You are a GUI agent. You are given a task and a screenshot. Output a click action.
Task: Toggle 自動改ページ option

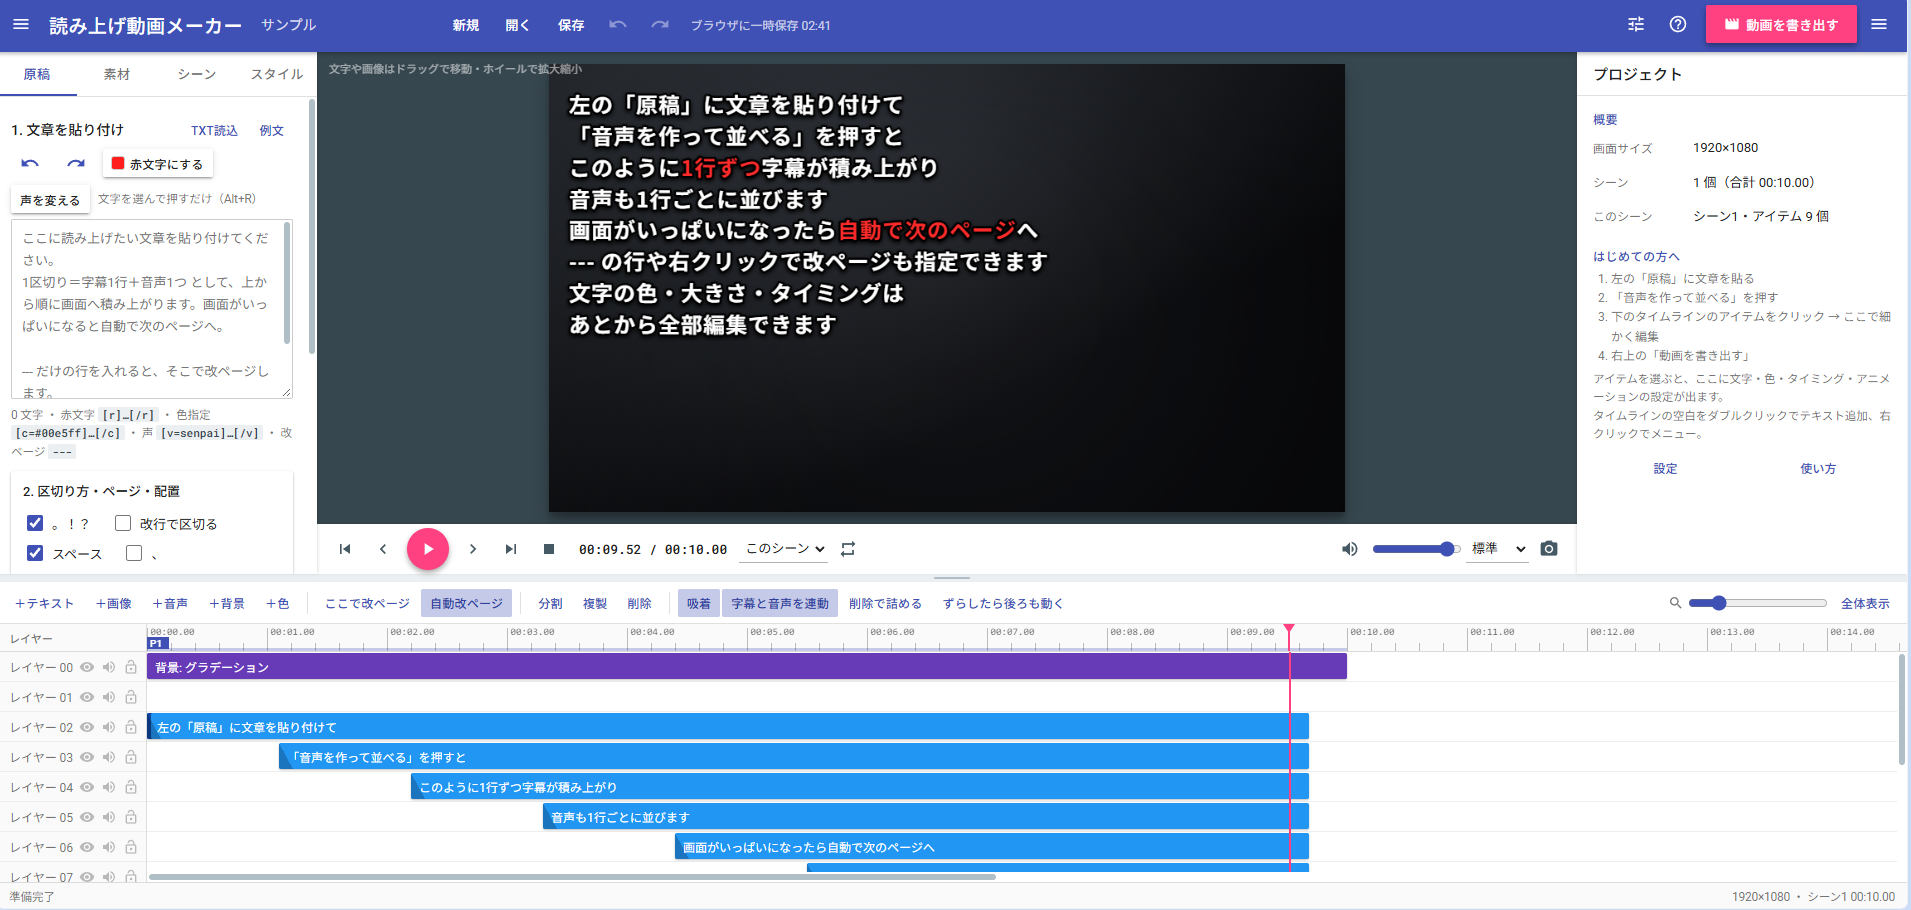coord(466,603)
